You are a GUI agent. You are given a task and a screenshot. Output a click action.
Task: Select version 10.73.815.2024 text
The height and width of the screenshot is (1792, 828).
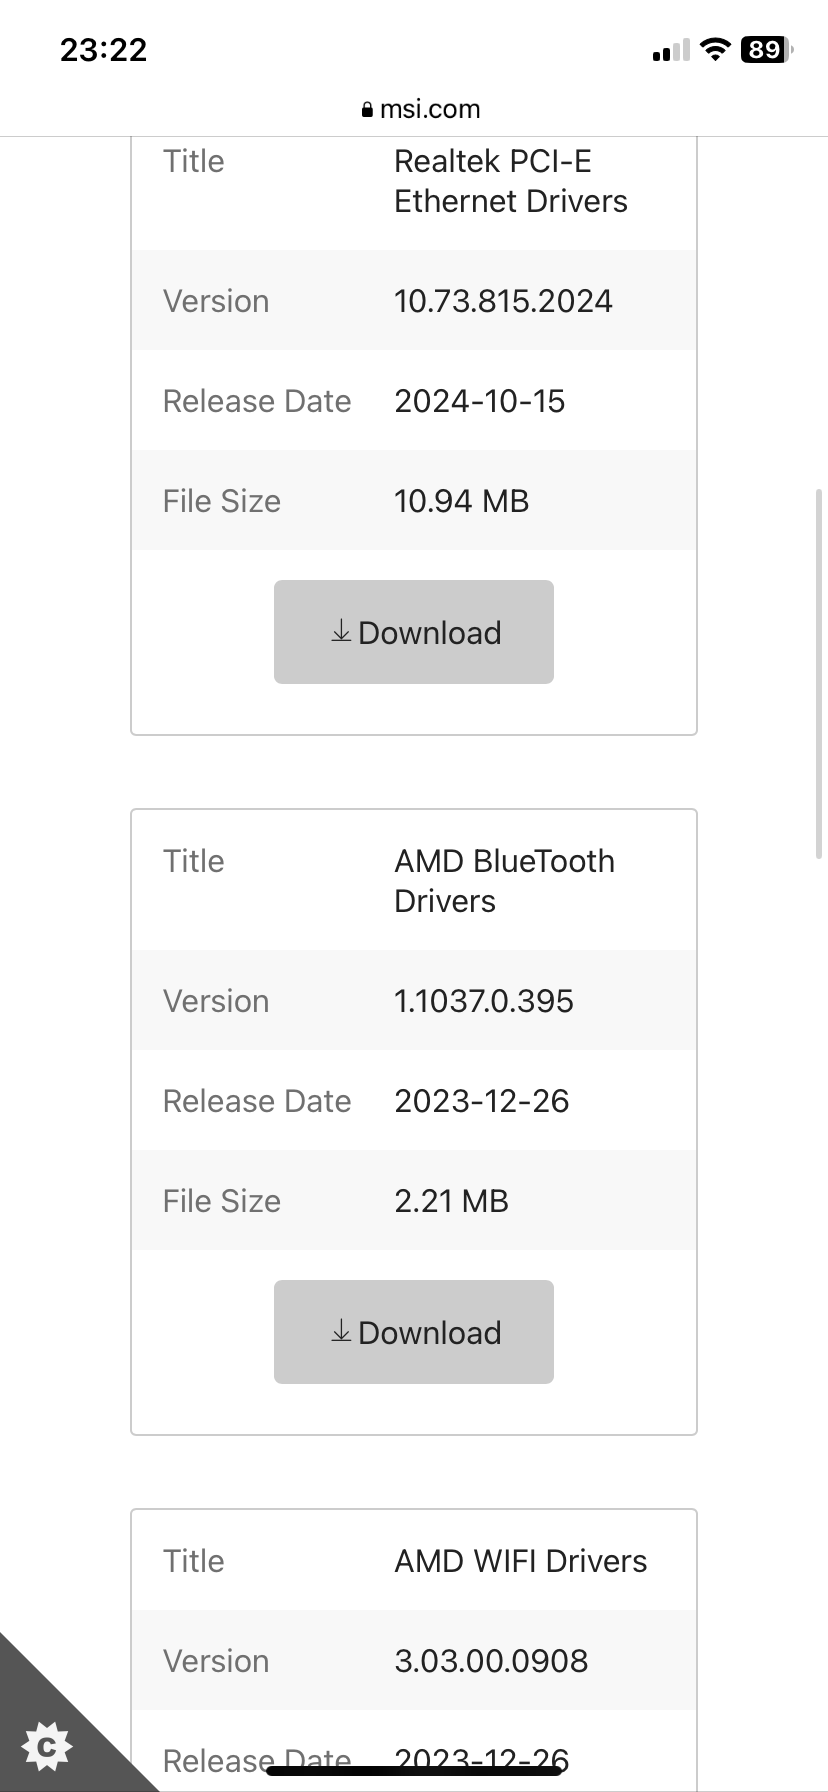click(x=503, y=301)
